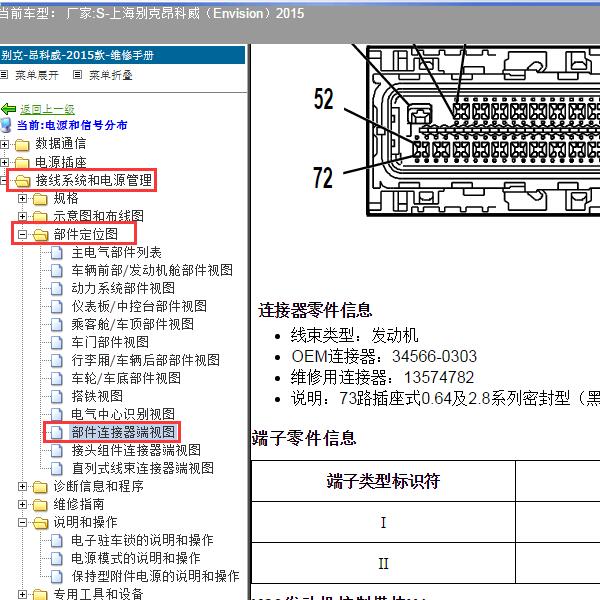Click pin label 72 in diagram
Viewport: 600px width, 600px height.
323,178
